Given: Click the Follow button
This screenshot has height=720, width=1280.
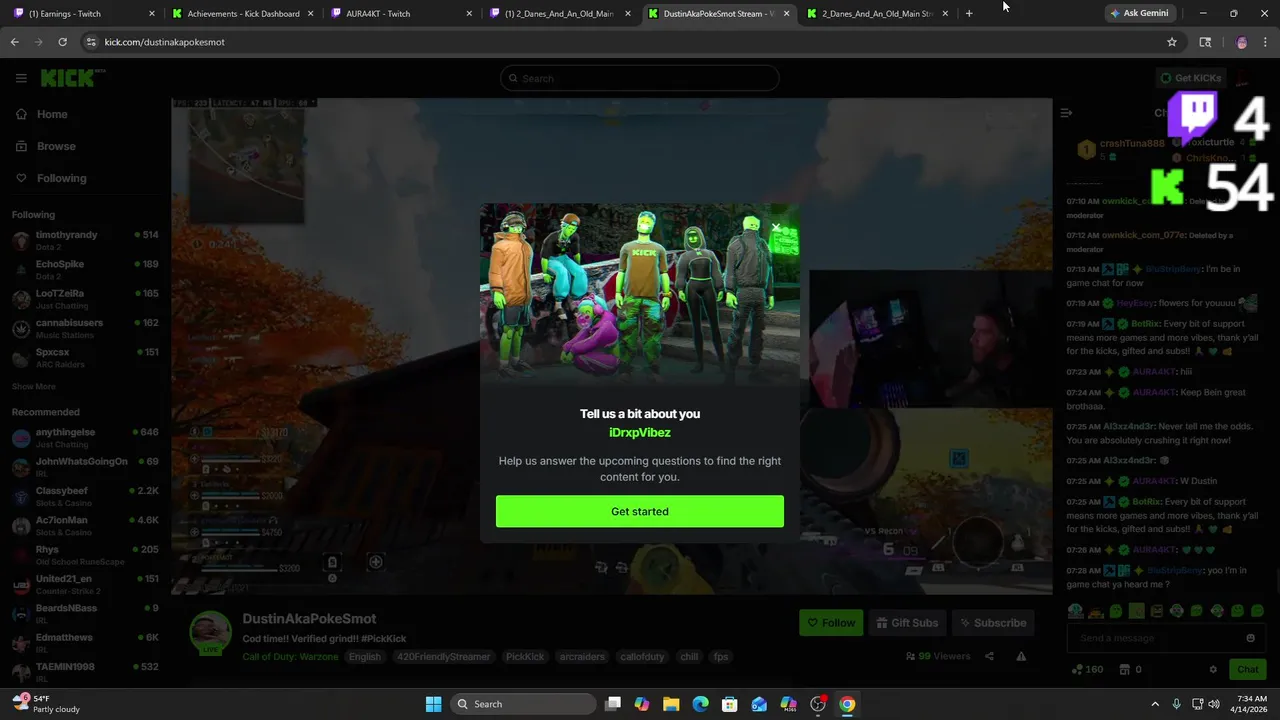Looking at the screenshot, I should tap(831, 623).
